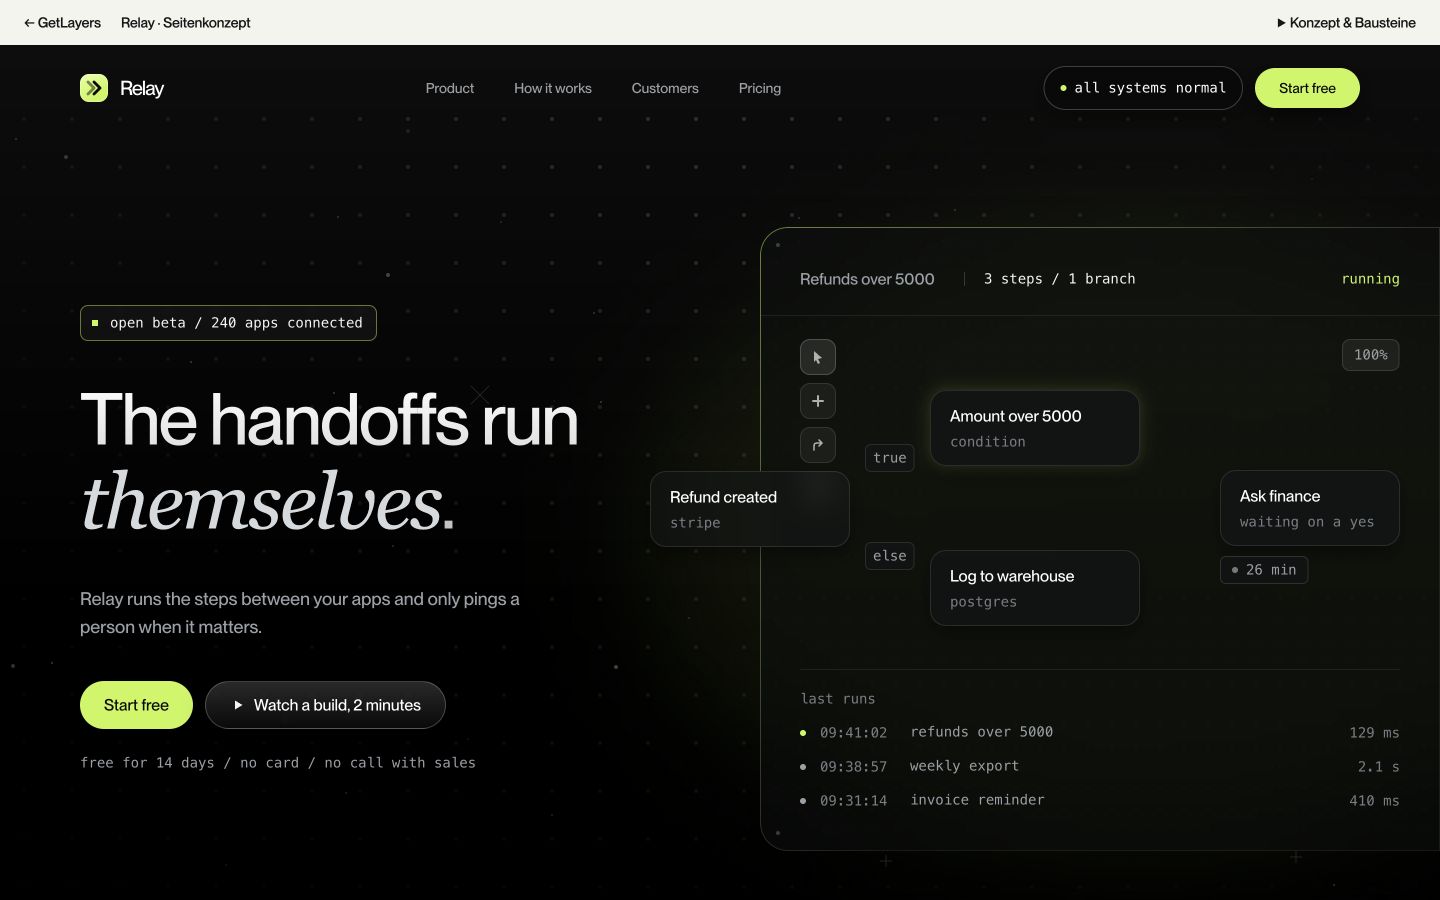The image size is (1440, 900).
Task: Click the free for 14 days note
Action: (278, 763)
